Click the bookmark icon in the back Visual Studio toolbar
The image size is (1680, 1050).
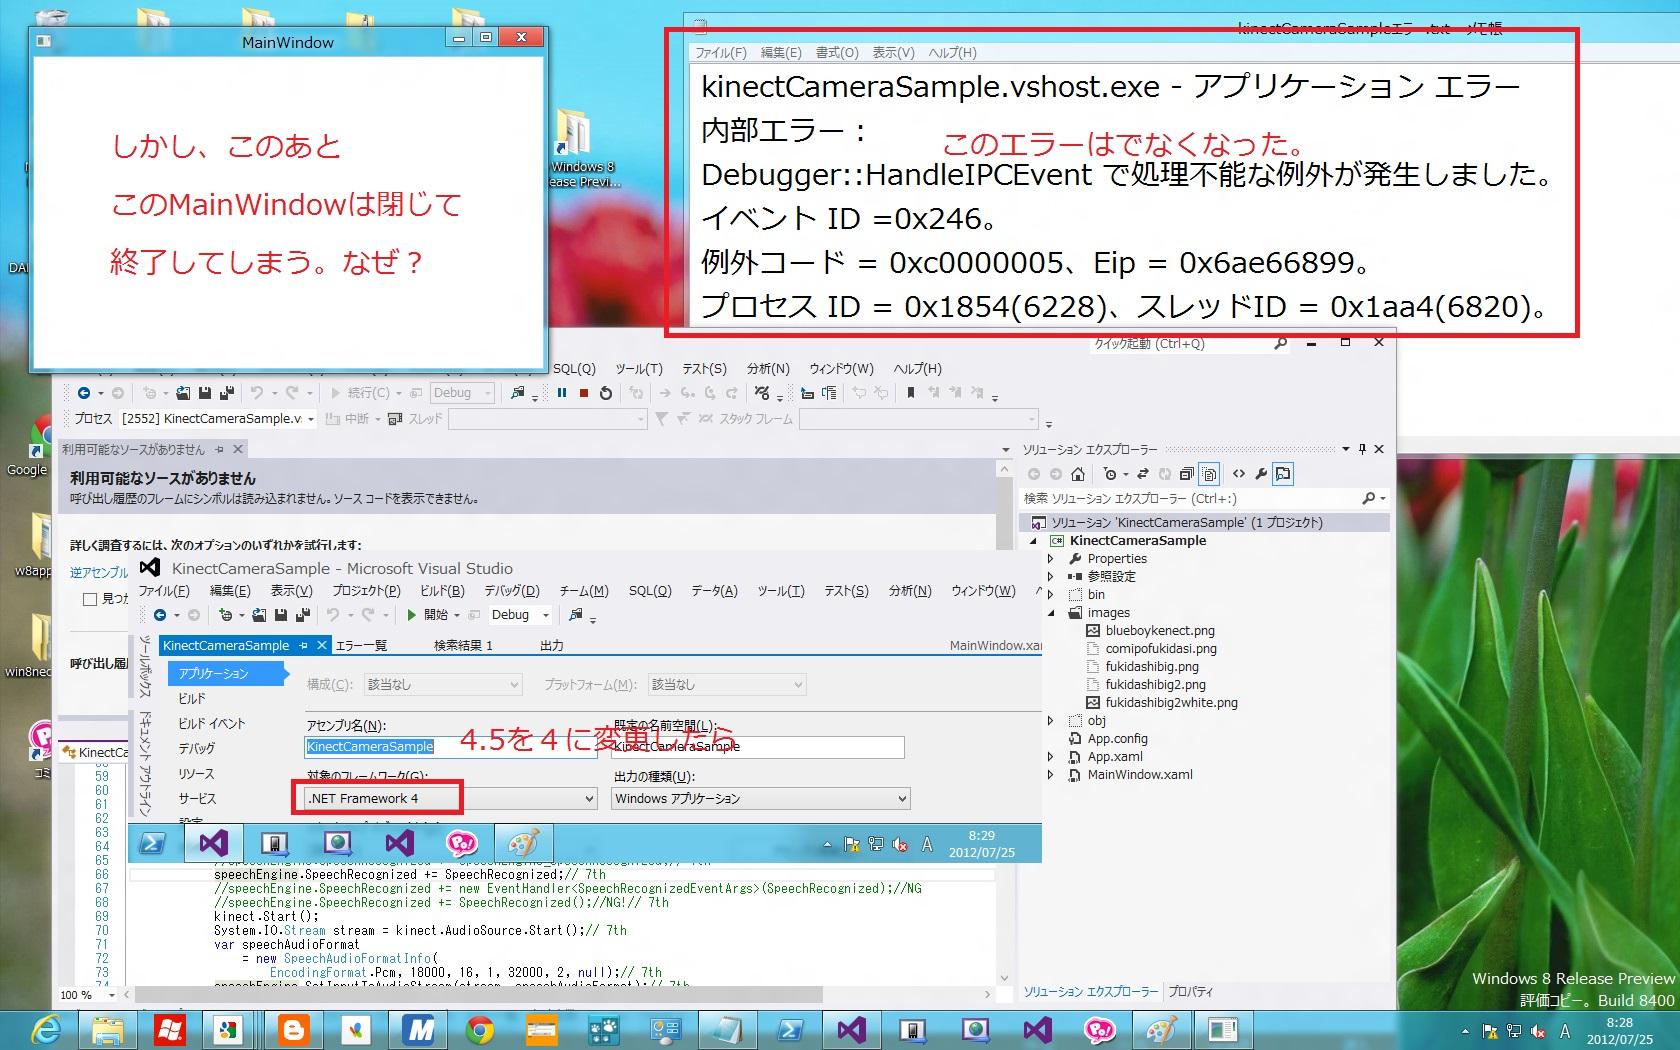tap(911, 393)
